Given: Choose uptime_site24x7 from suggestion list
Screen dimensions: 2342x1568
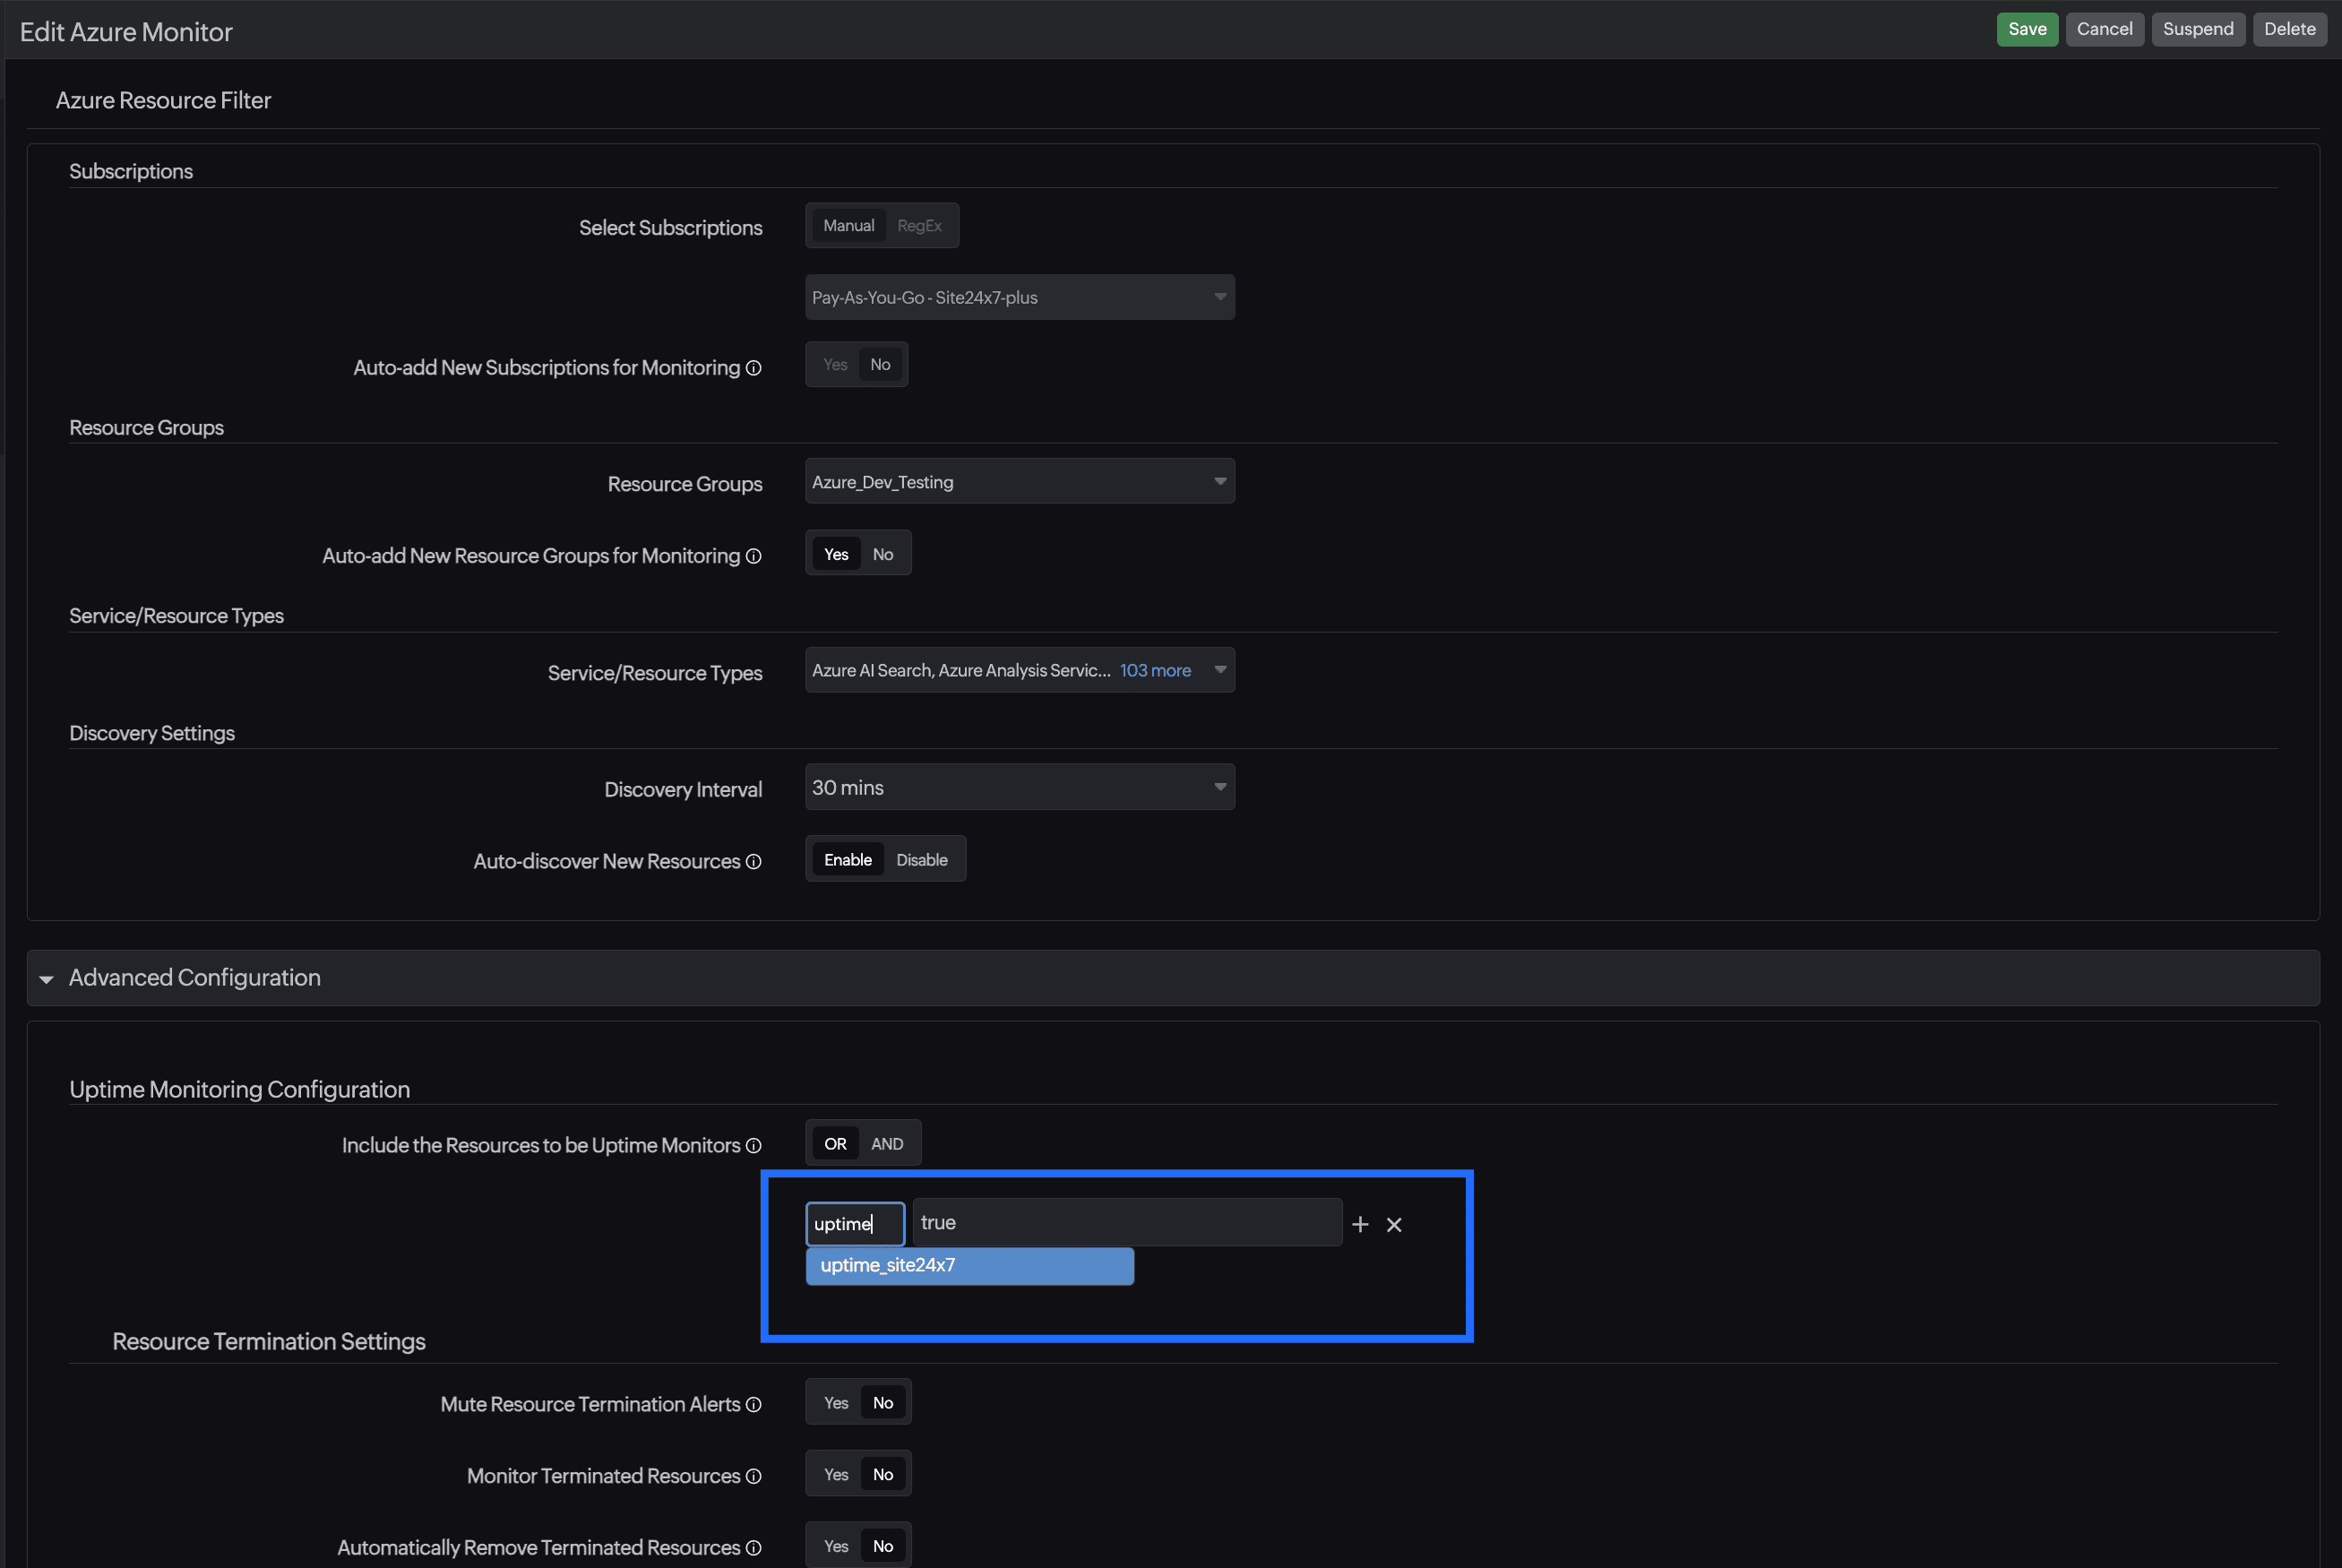Looking at the screenshot, I should [969, 1266].
